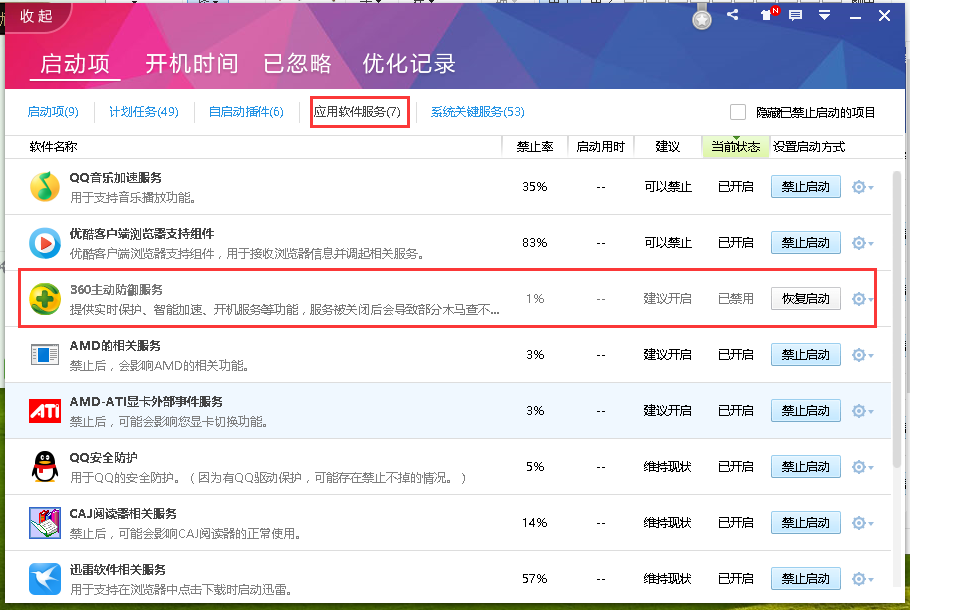Open the 已忽略 tab
The width and height of the screenshot is (960, 610).
[297, 64]
